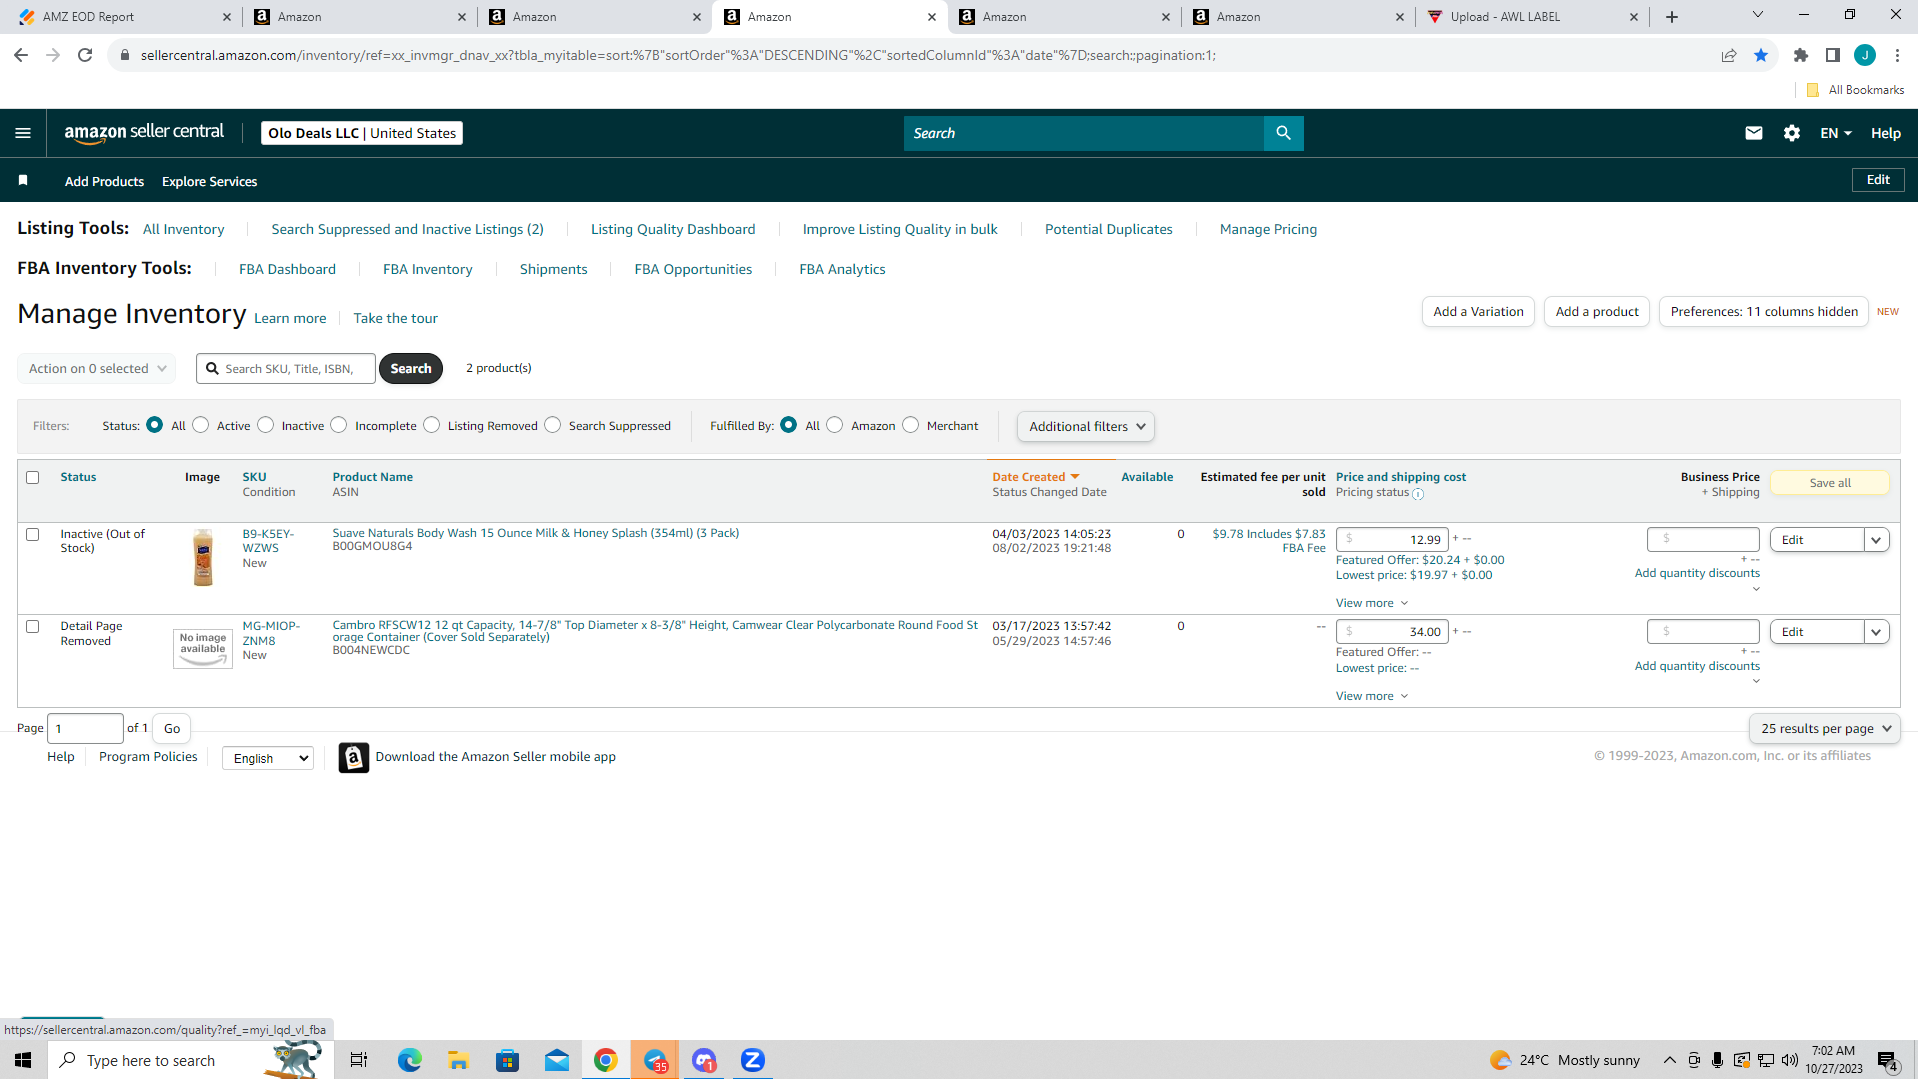
Task: Open the Explore Services menu item
Action: click(209, 181)
